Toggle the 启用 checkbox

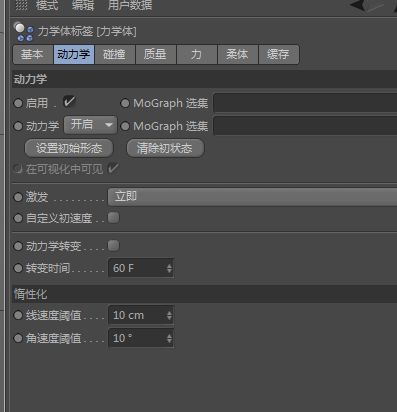(x=69, y=102)
